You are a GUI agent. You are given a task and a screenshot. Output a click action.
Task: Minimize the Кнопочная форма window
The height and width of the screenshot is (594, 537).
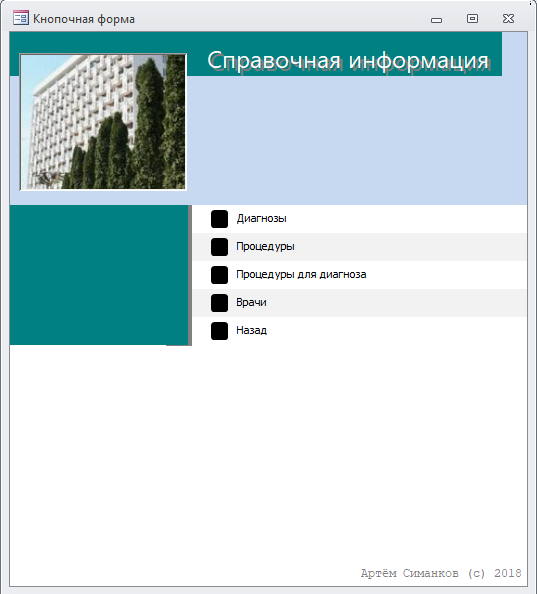436,20
